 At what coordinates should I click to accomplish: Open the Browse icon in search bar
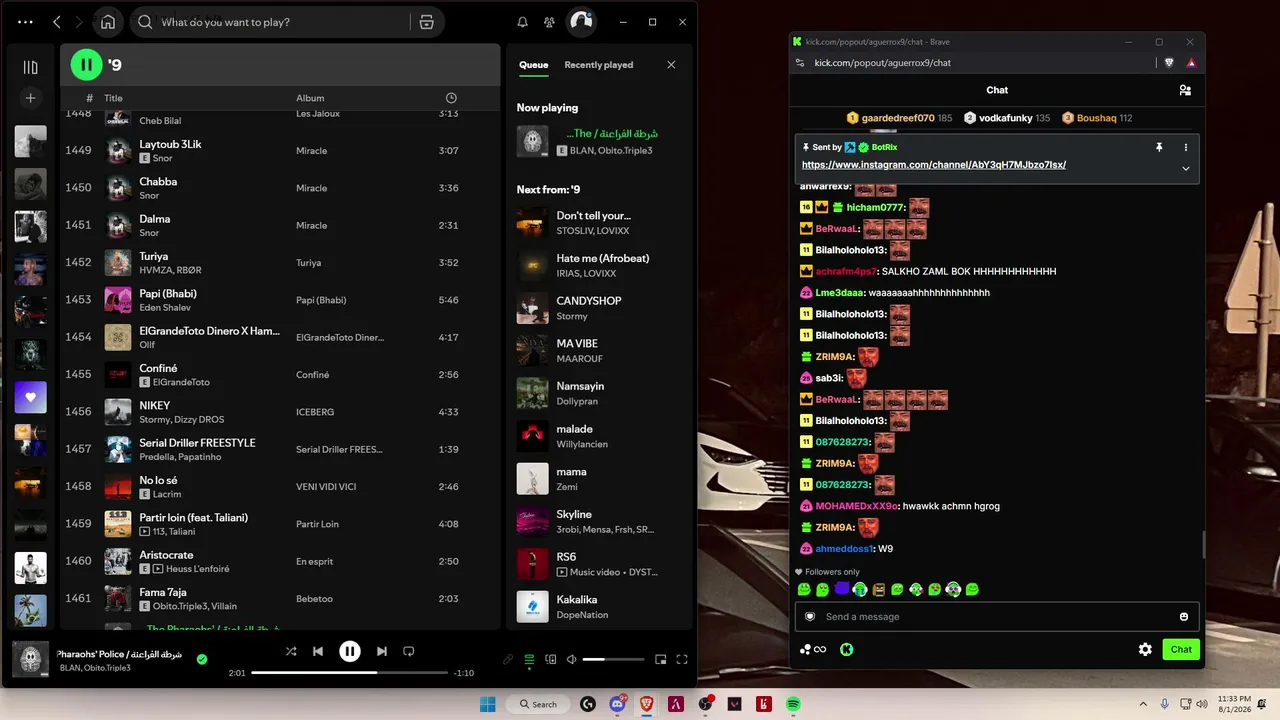click(426, 22)
